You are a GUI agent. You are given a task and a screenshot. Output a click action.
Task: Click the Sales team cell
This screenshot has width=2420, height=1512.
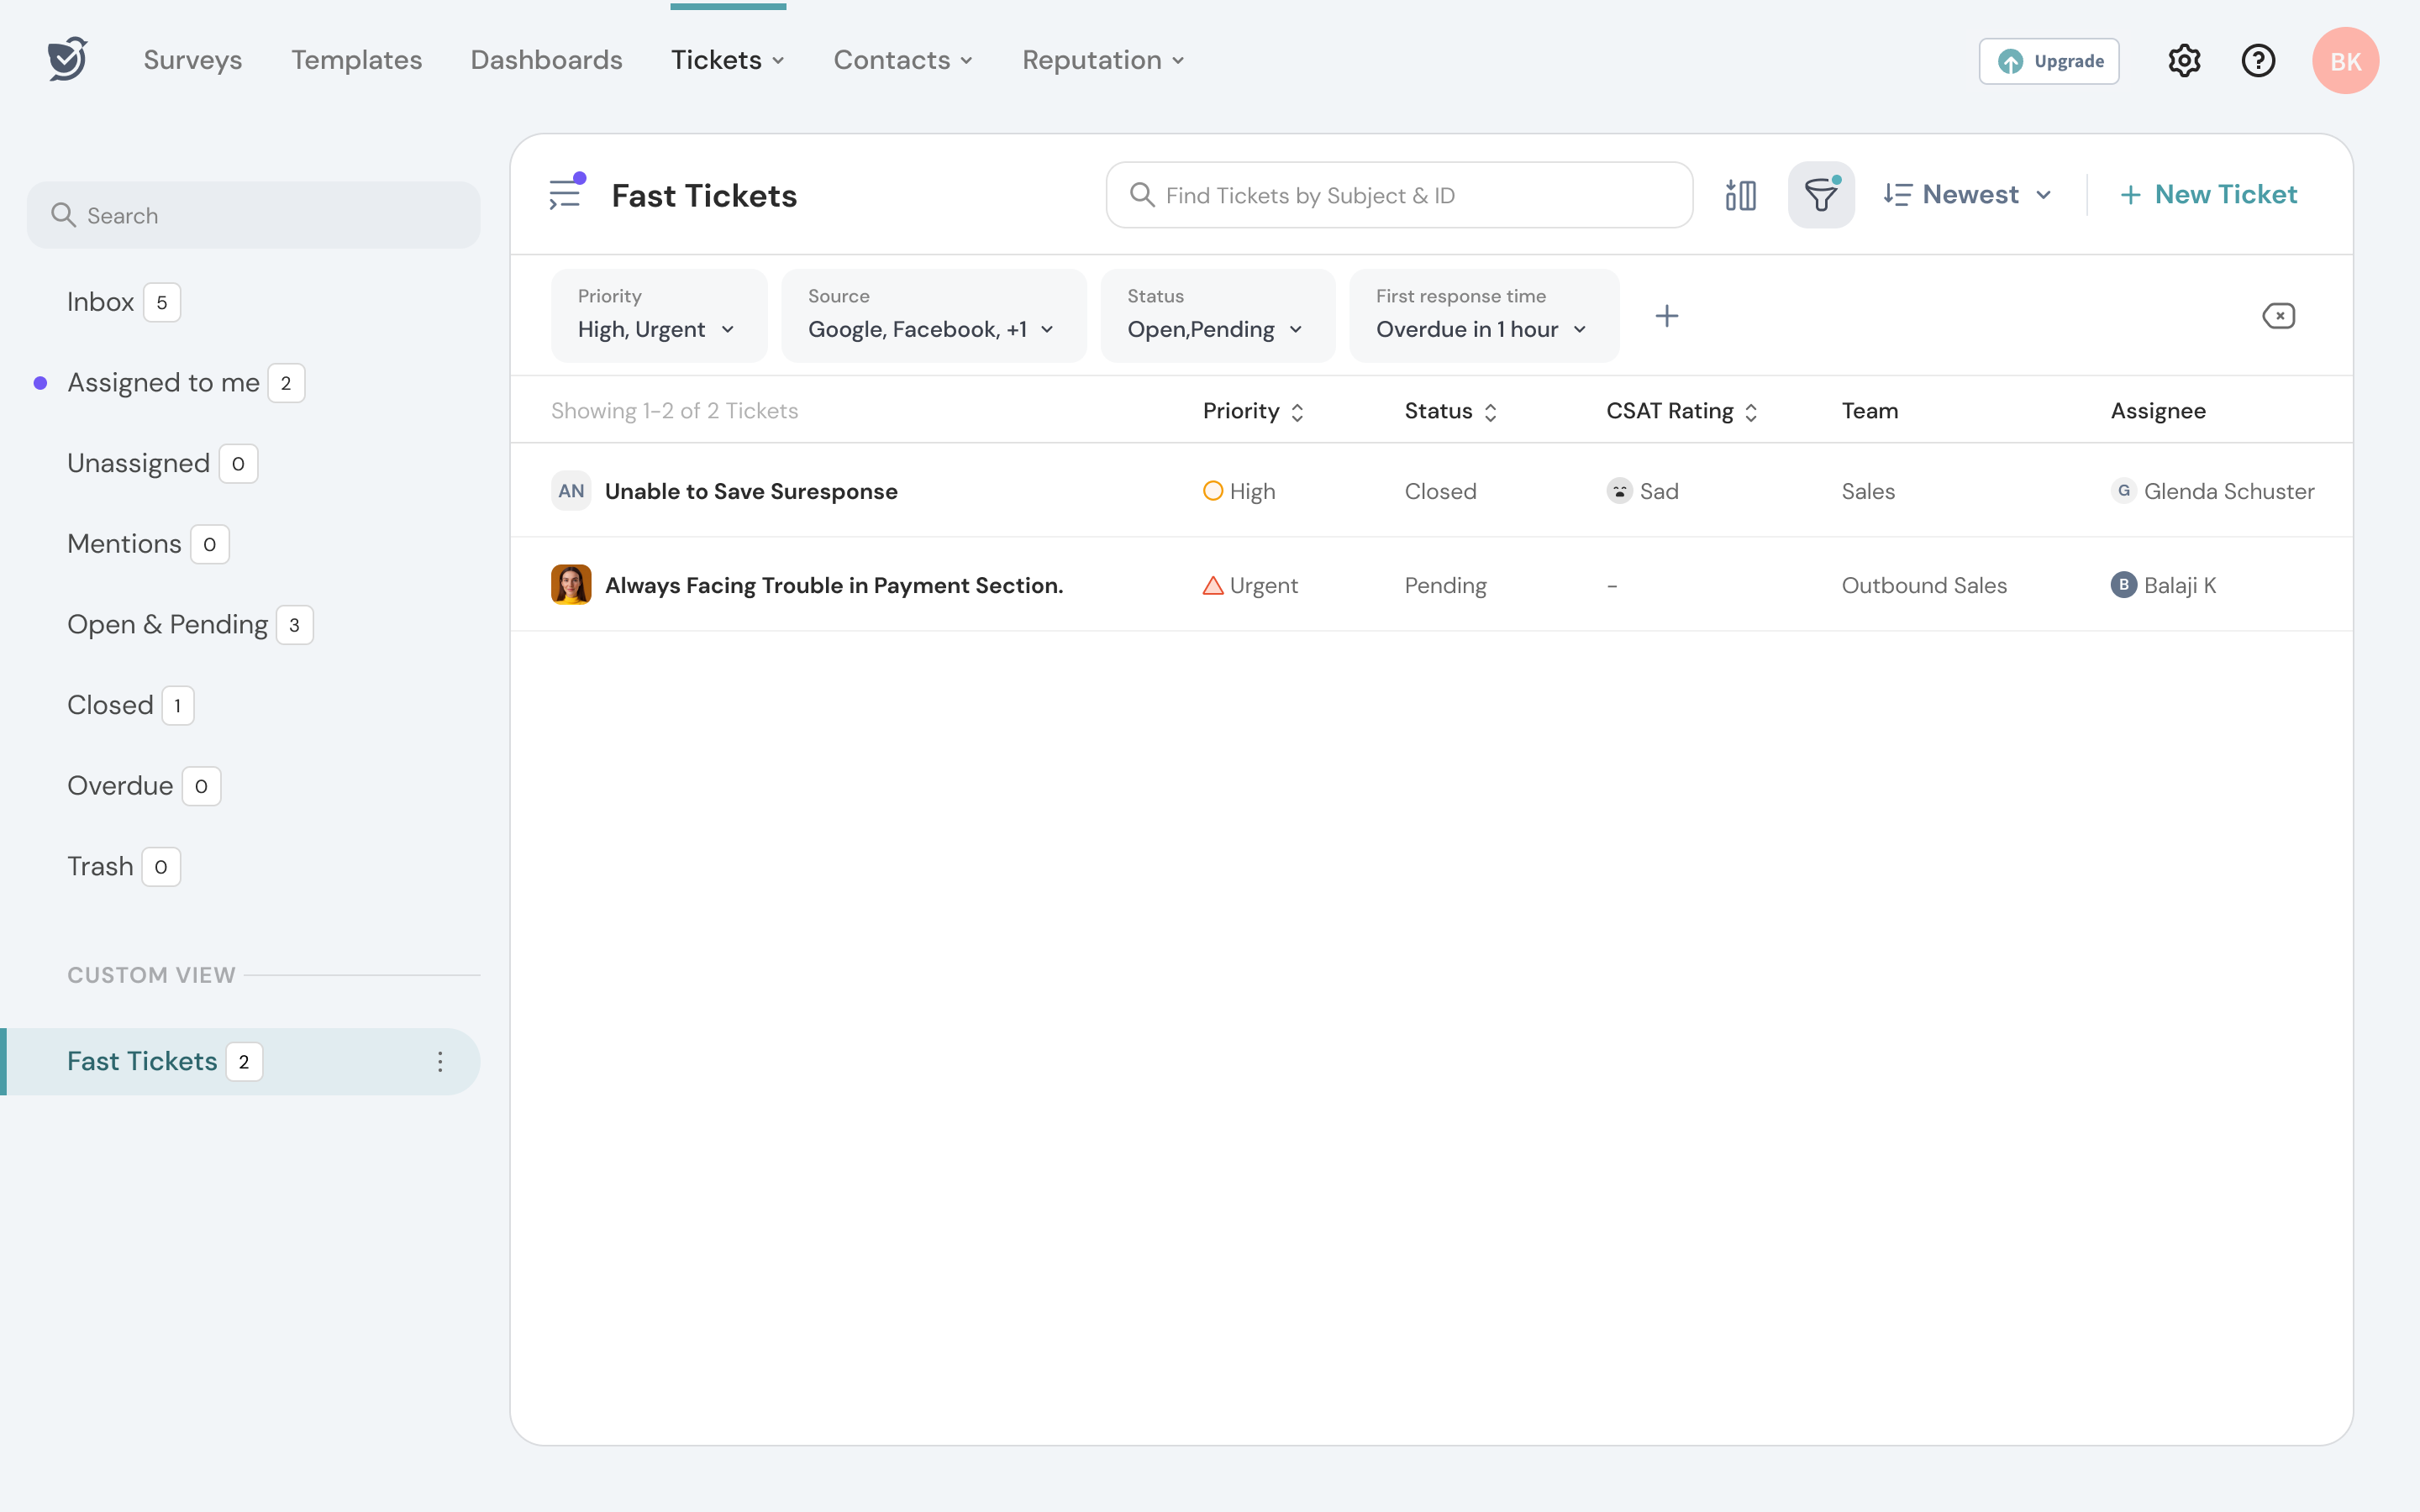(1868, 491)
